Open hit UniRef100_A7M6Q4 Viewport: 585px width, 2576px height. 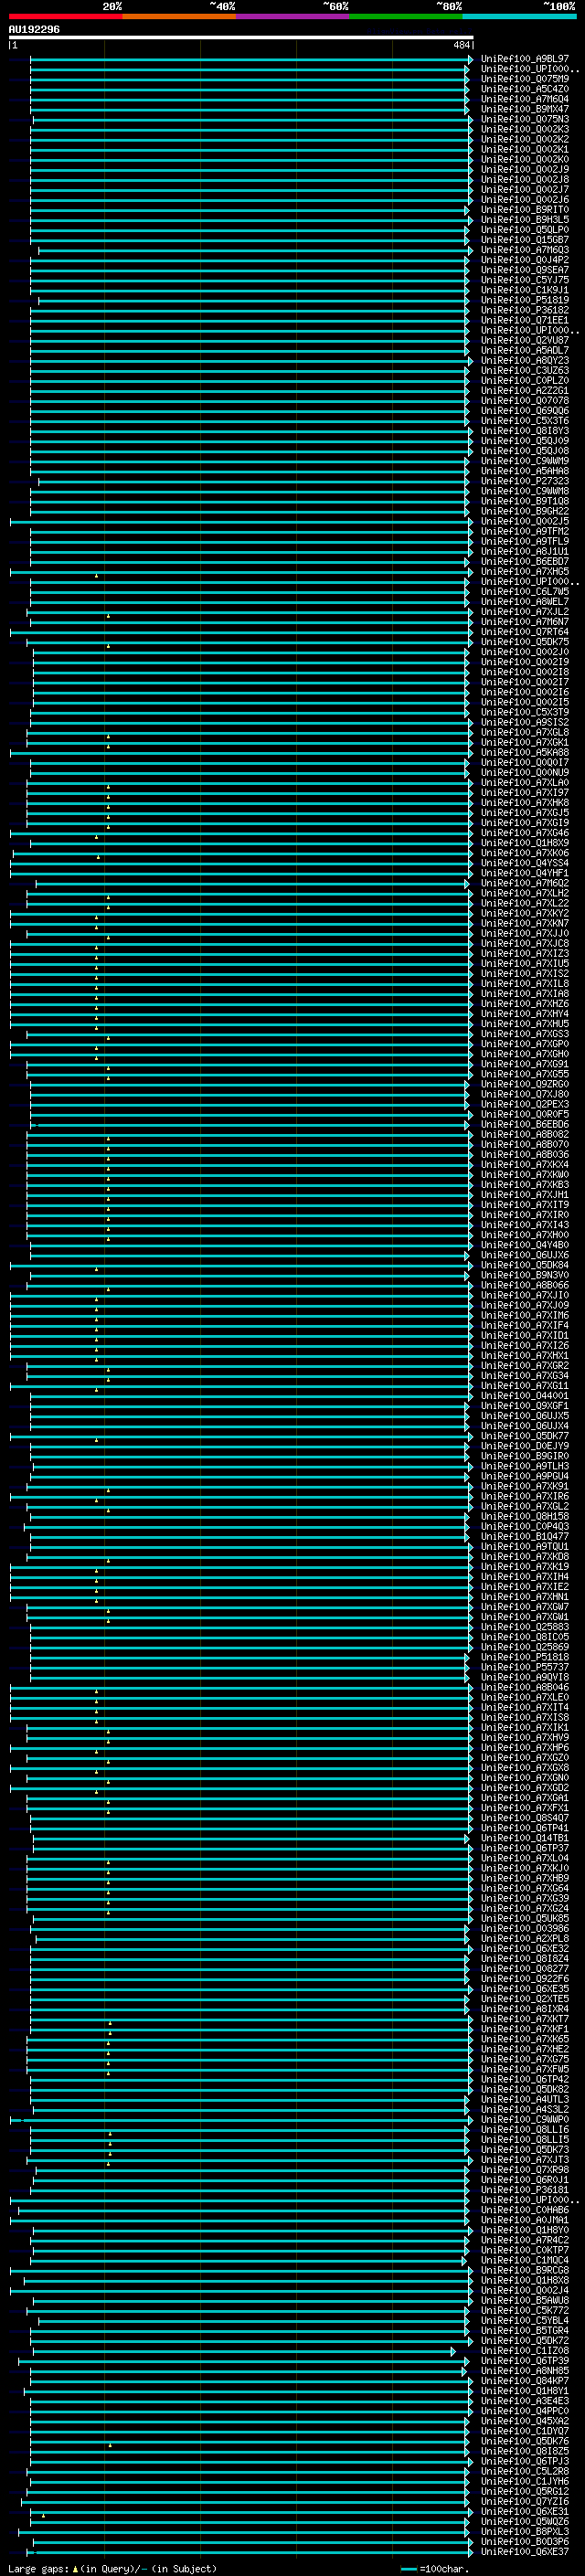click(x=525, y=99)
